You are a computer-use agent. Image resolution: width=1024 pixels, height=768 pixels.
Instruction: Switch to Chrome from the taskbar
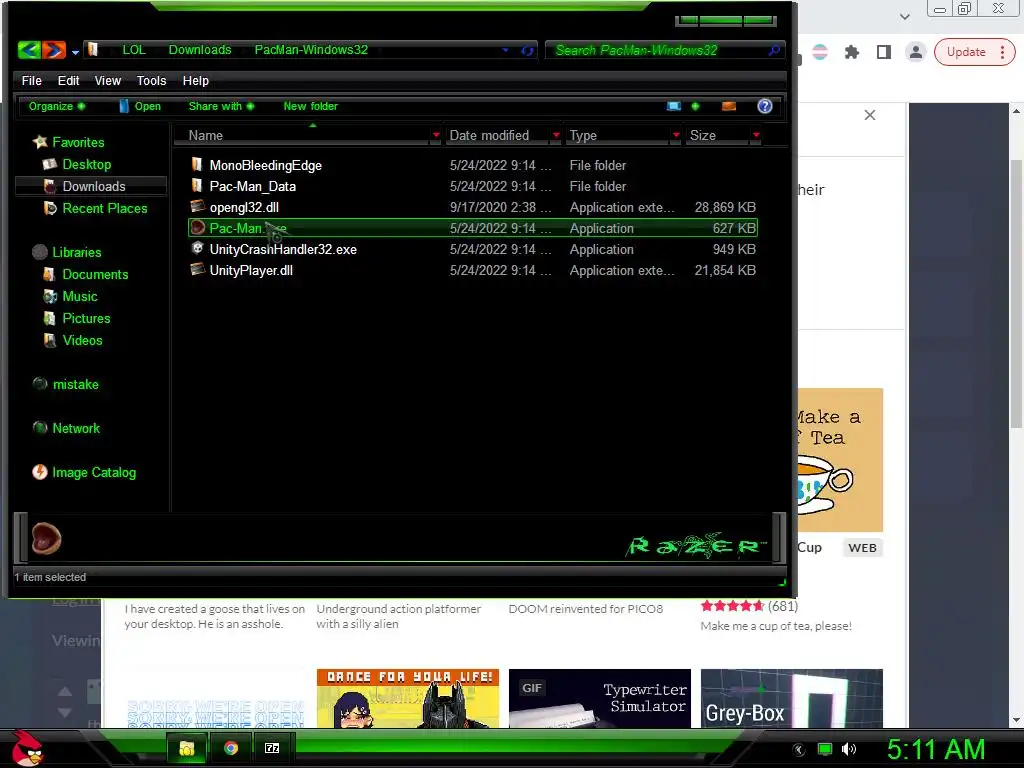231,748
